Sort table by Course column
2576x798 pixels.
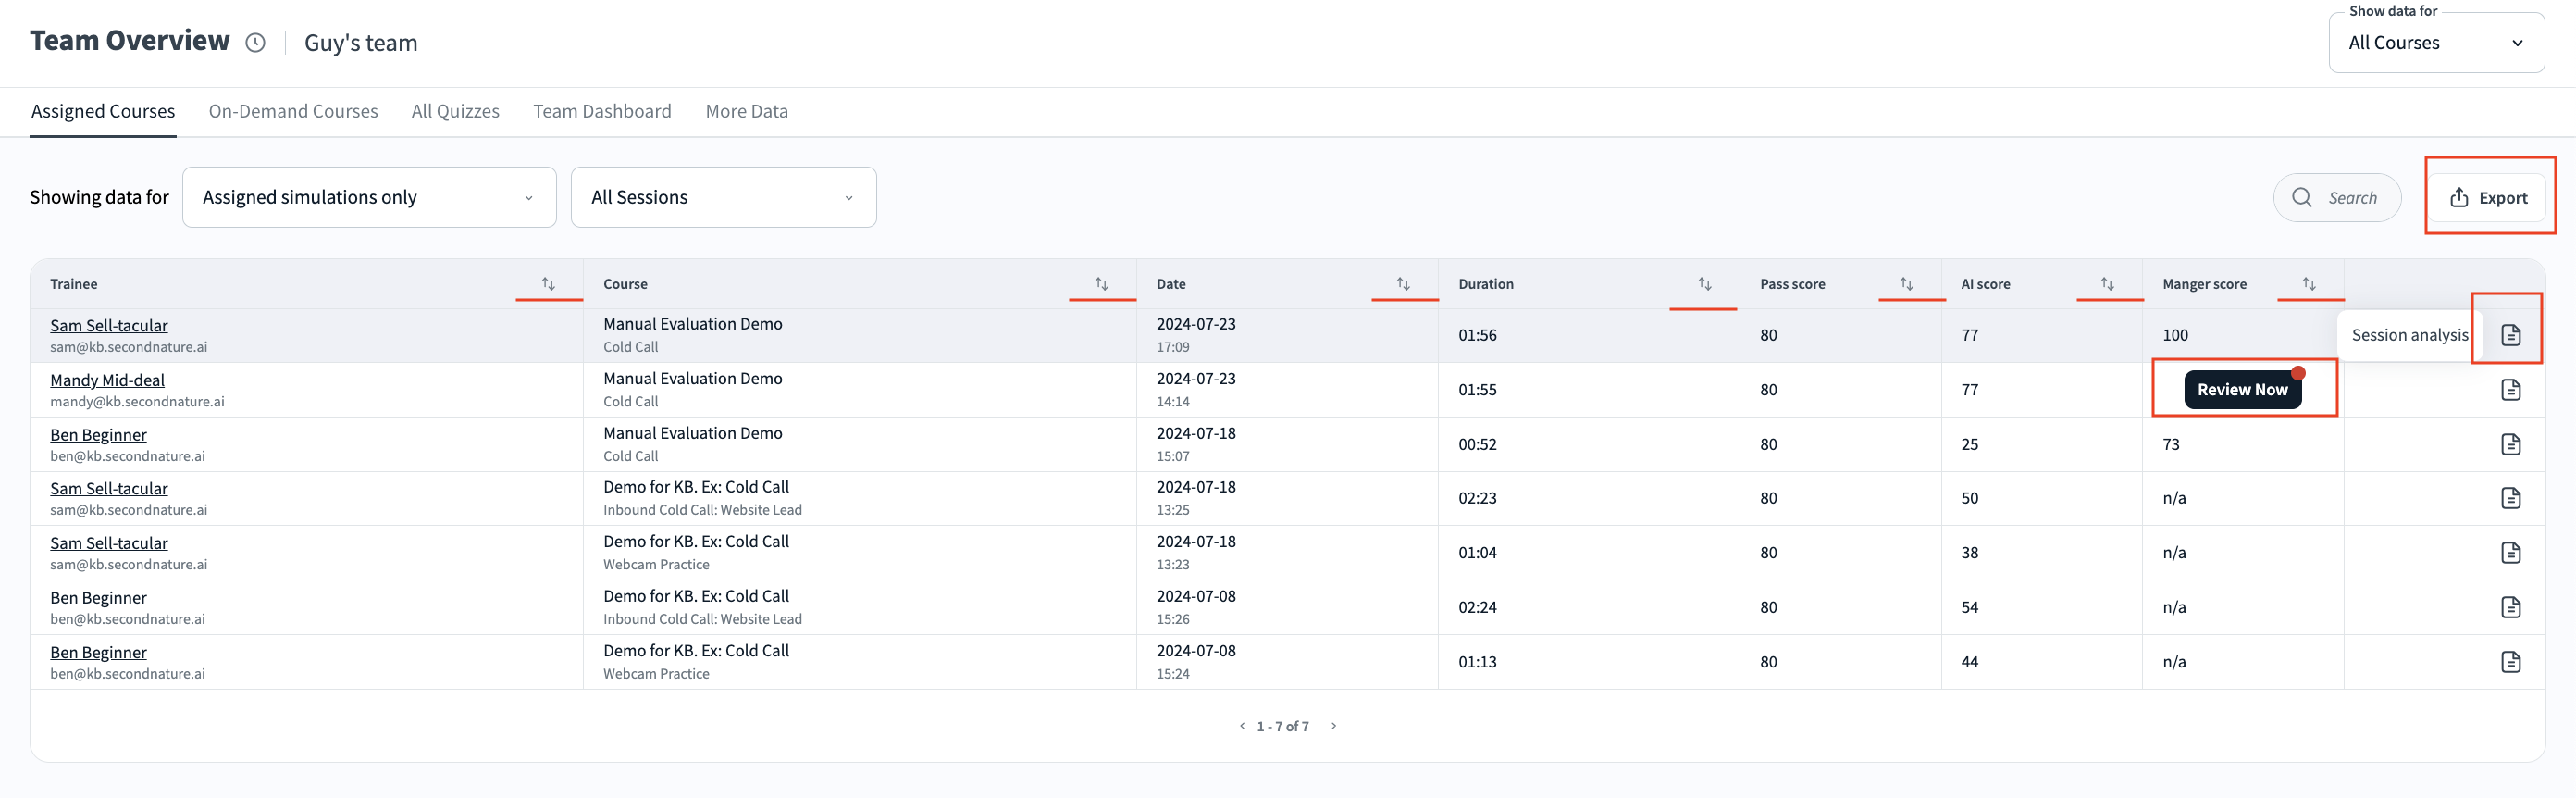[1101, 284]
